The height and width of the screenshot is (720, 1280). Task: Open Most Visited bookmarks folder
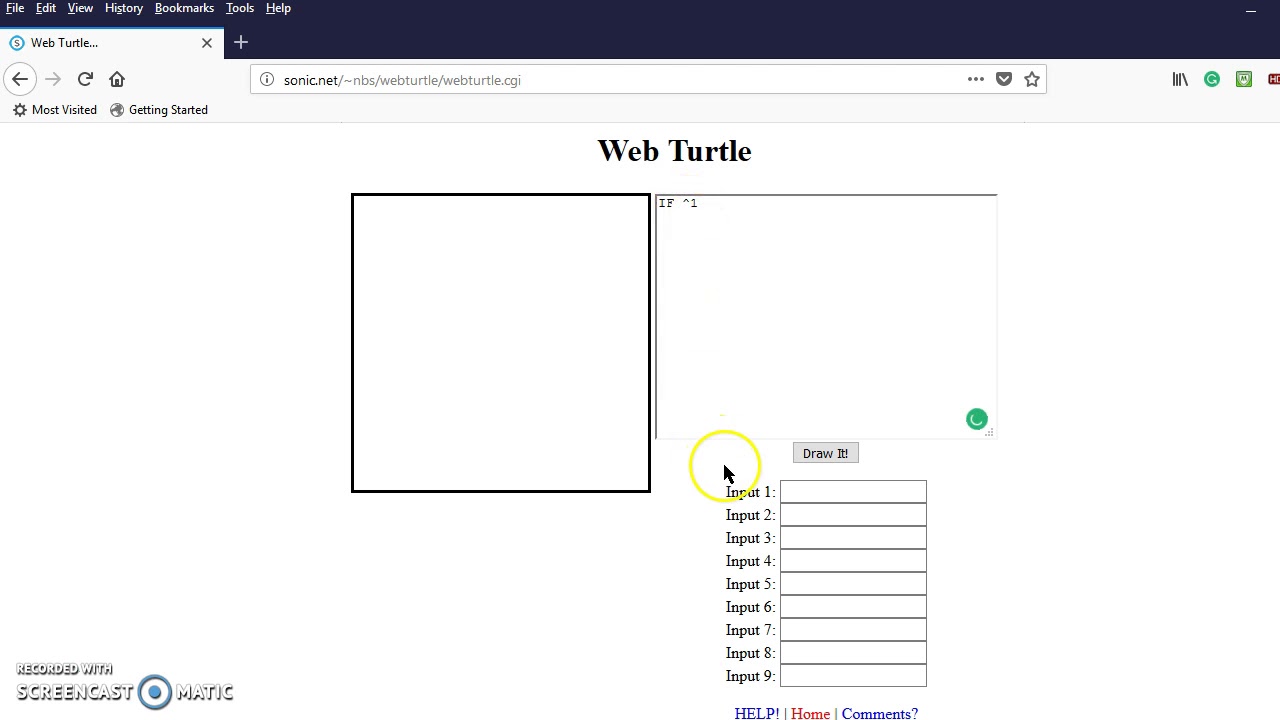(55, 110)
